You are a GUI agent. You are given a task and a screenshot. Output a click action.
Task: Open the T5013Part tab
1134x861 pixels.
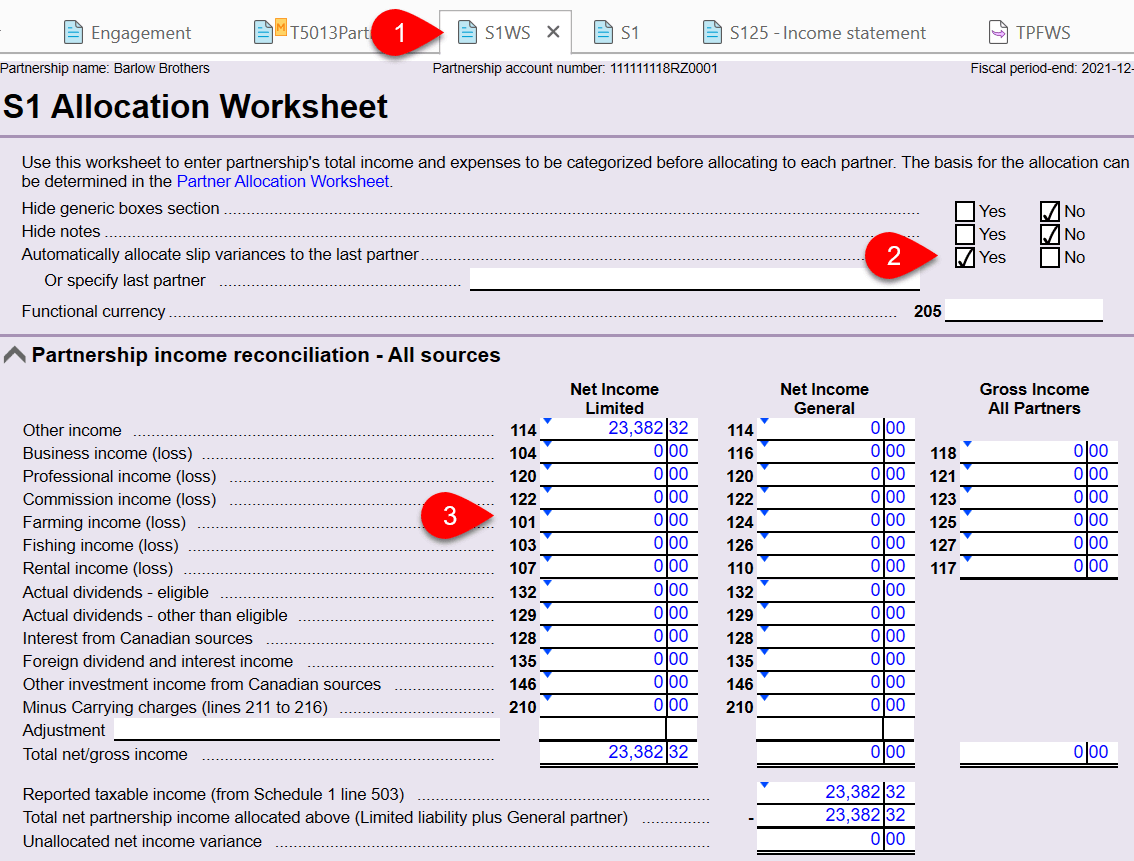[x=312, y=33]
